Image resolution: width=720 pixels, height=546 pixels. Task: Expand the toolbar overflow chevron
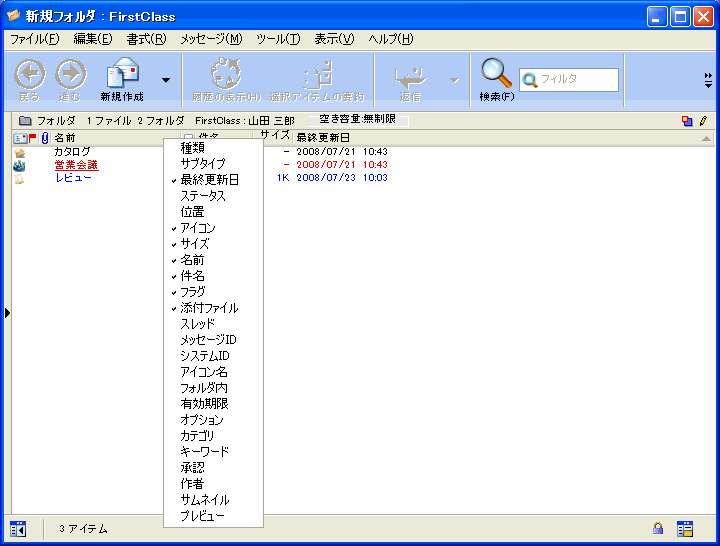coord(708,80)
